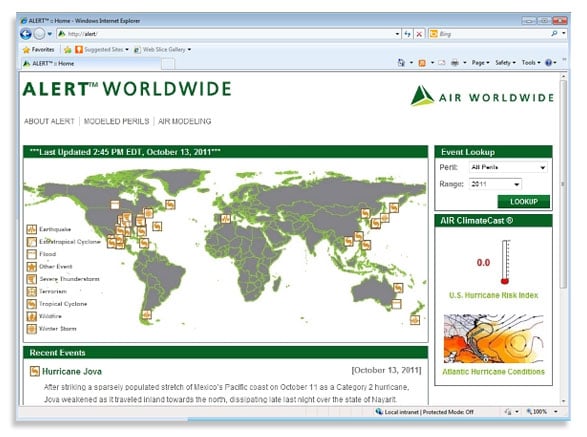Open the Atlantic Hurricane Conditions link
The image size is (587, 437).
click(x=493, y=371)
